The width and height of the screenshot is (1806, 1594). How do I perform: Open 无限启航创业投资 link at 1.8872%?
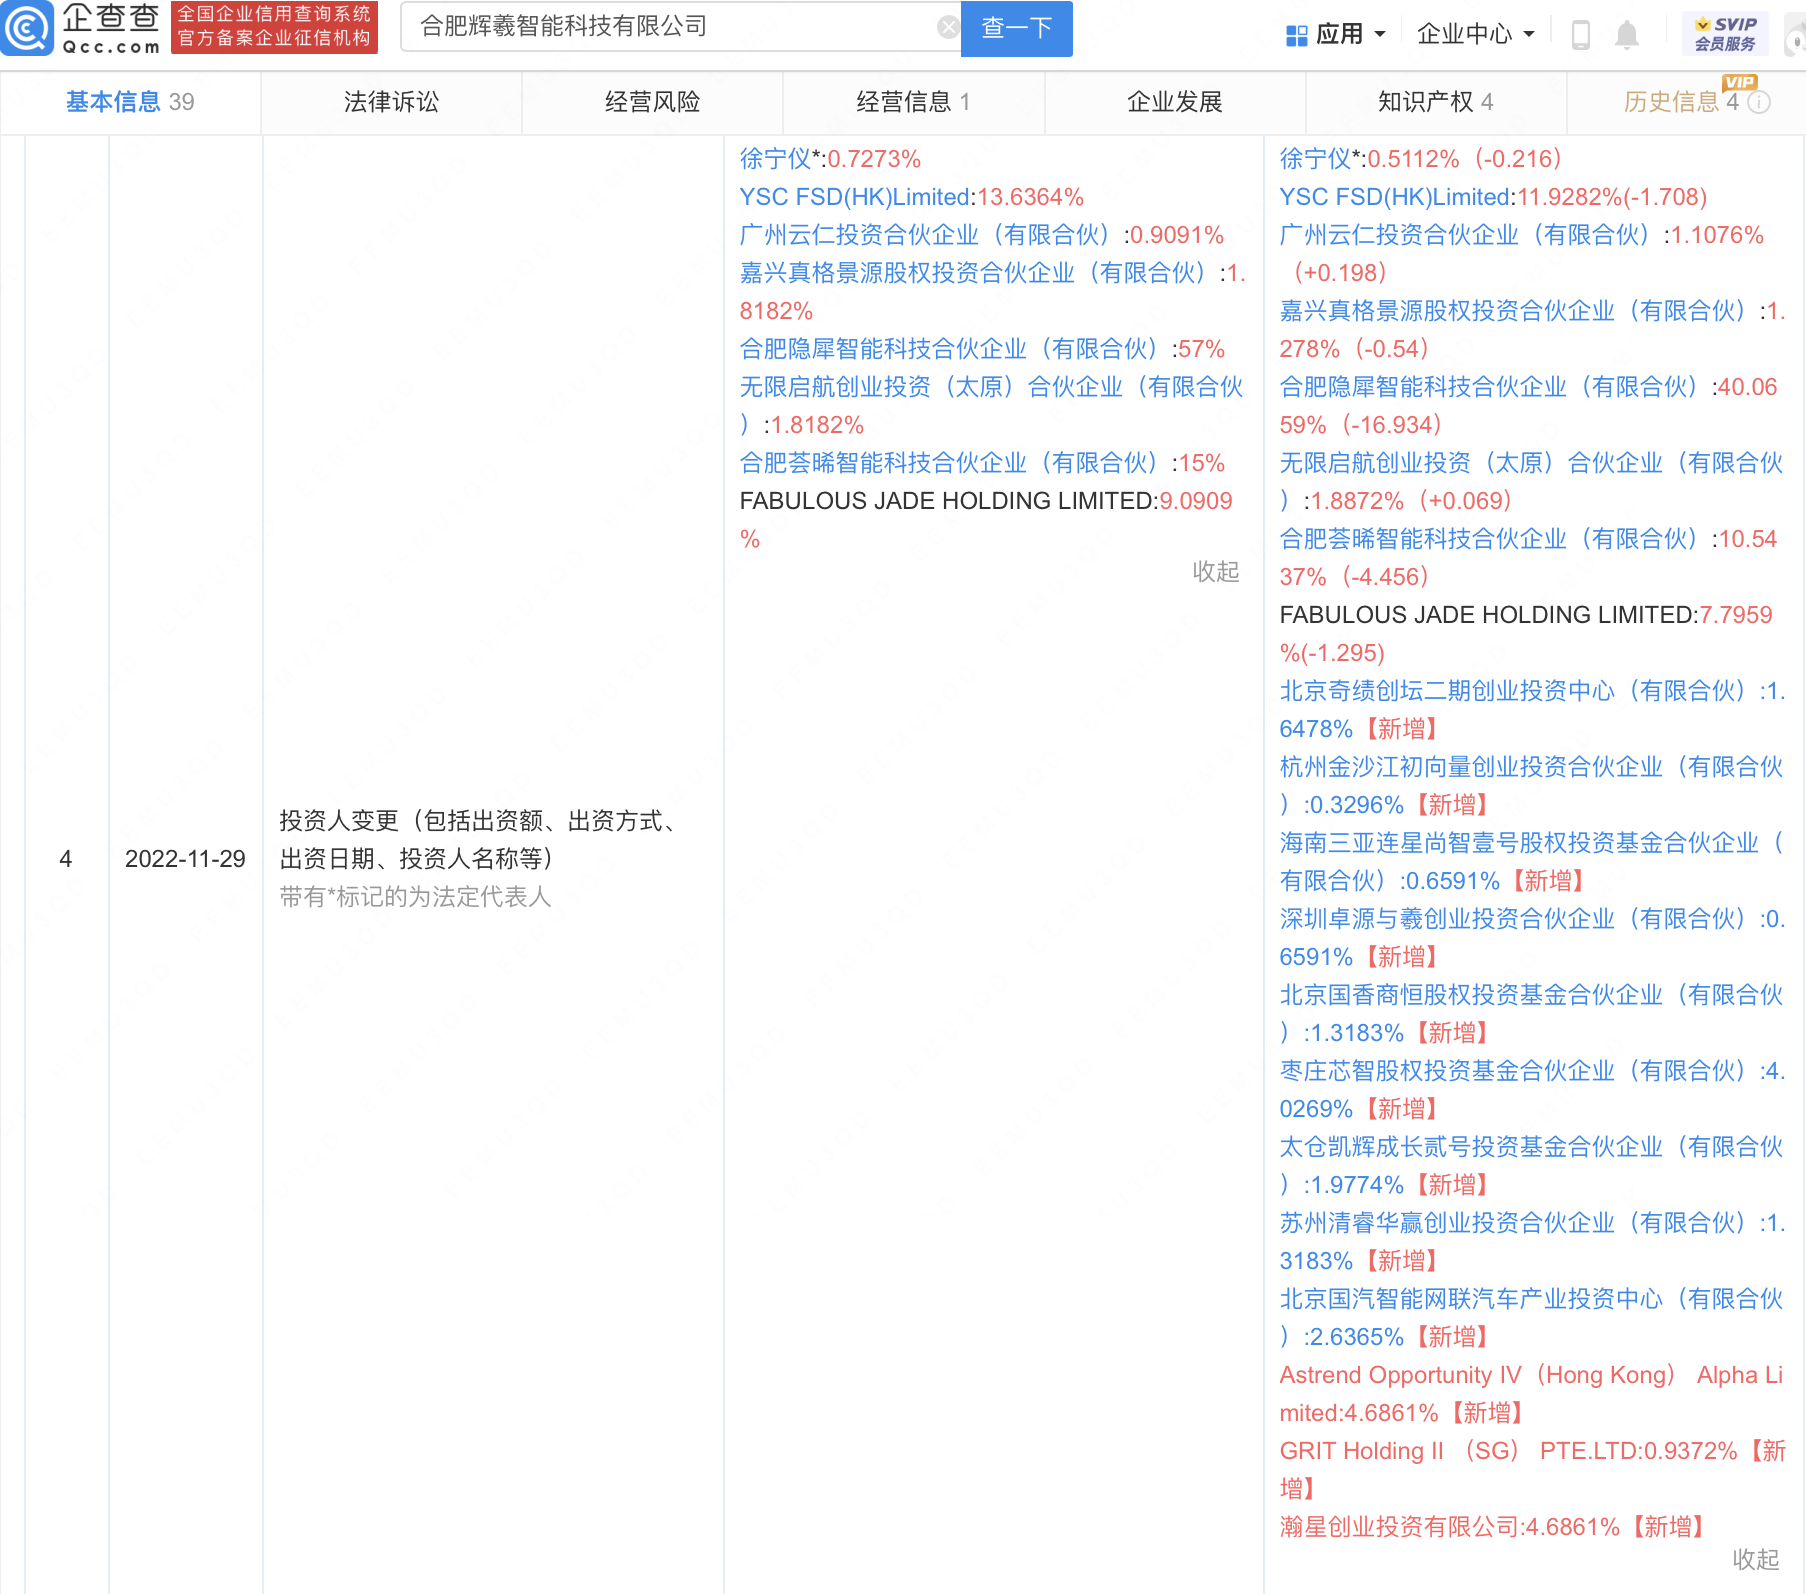[x=1531, y=463]
